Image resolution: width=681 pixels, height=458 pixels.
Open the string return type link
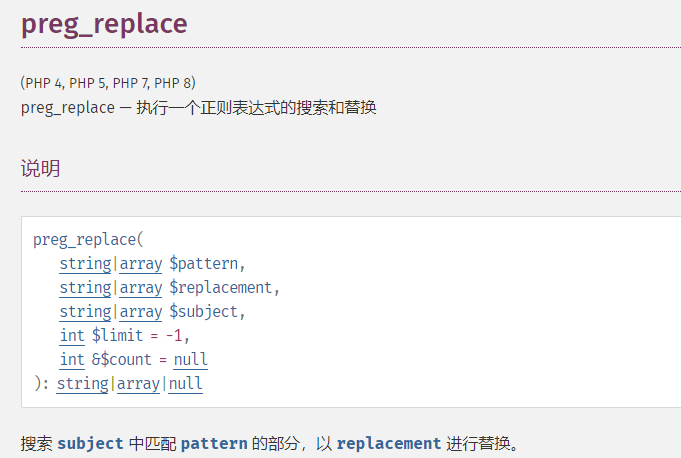tap(82, 384)
